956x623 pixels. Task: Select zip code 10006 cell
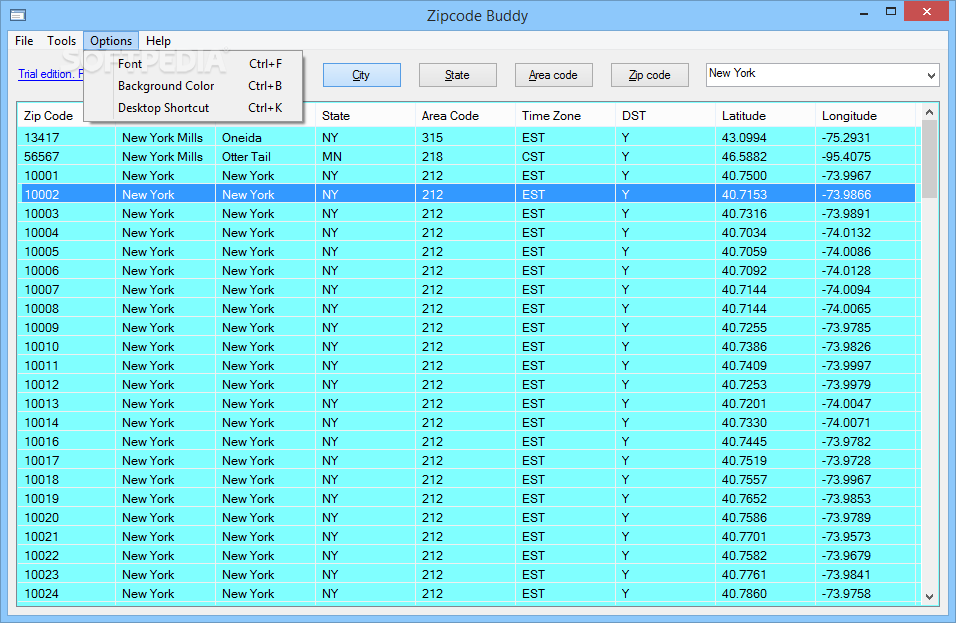68,271
